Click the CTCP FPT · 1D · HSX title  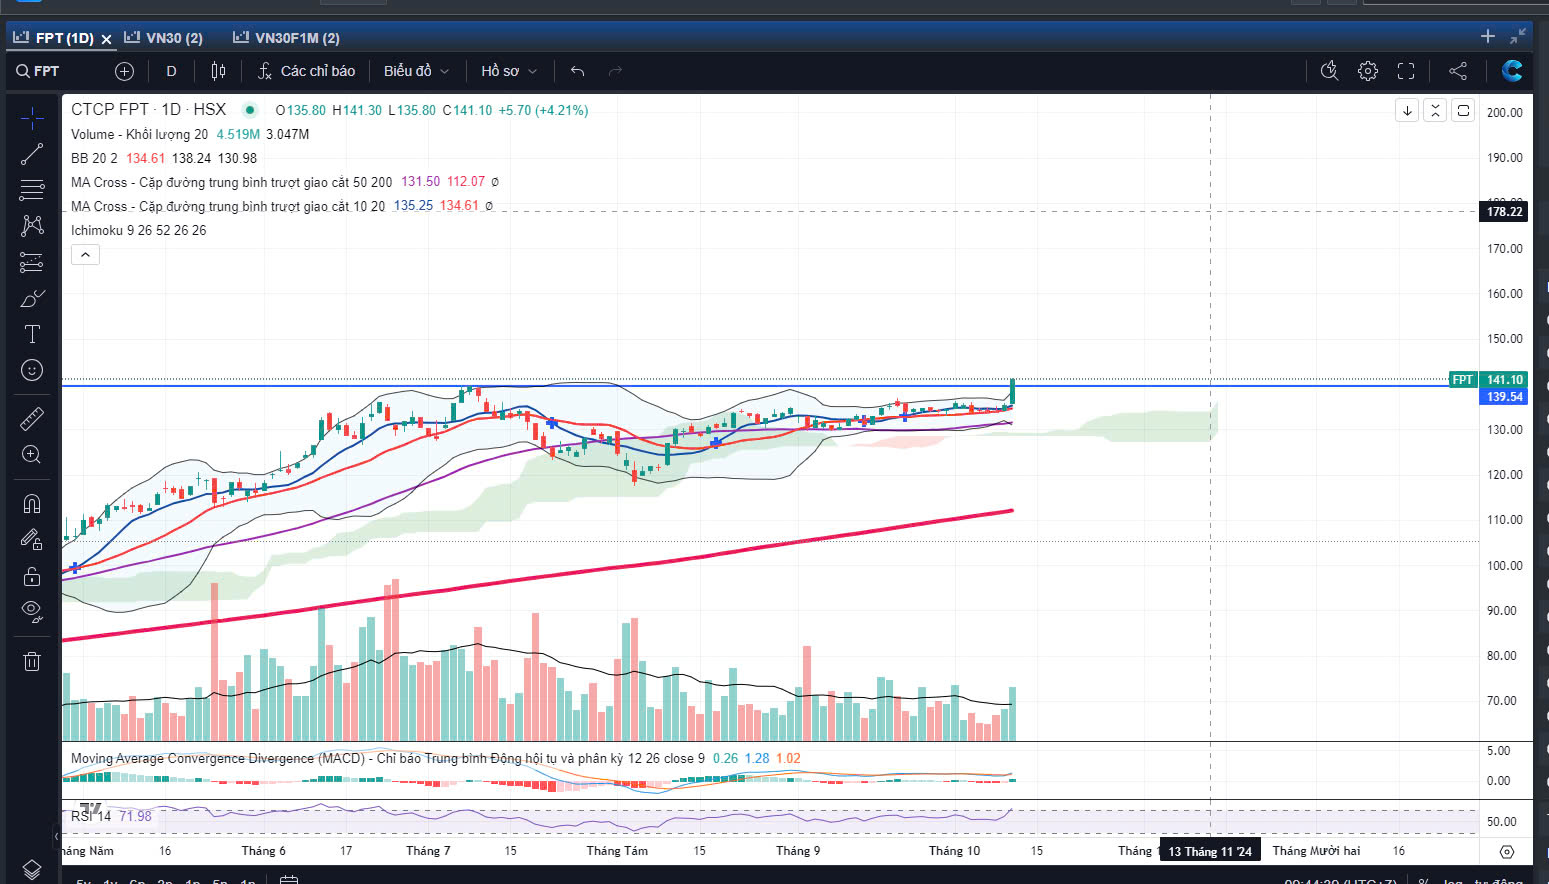(x=148, y=110)
